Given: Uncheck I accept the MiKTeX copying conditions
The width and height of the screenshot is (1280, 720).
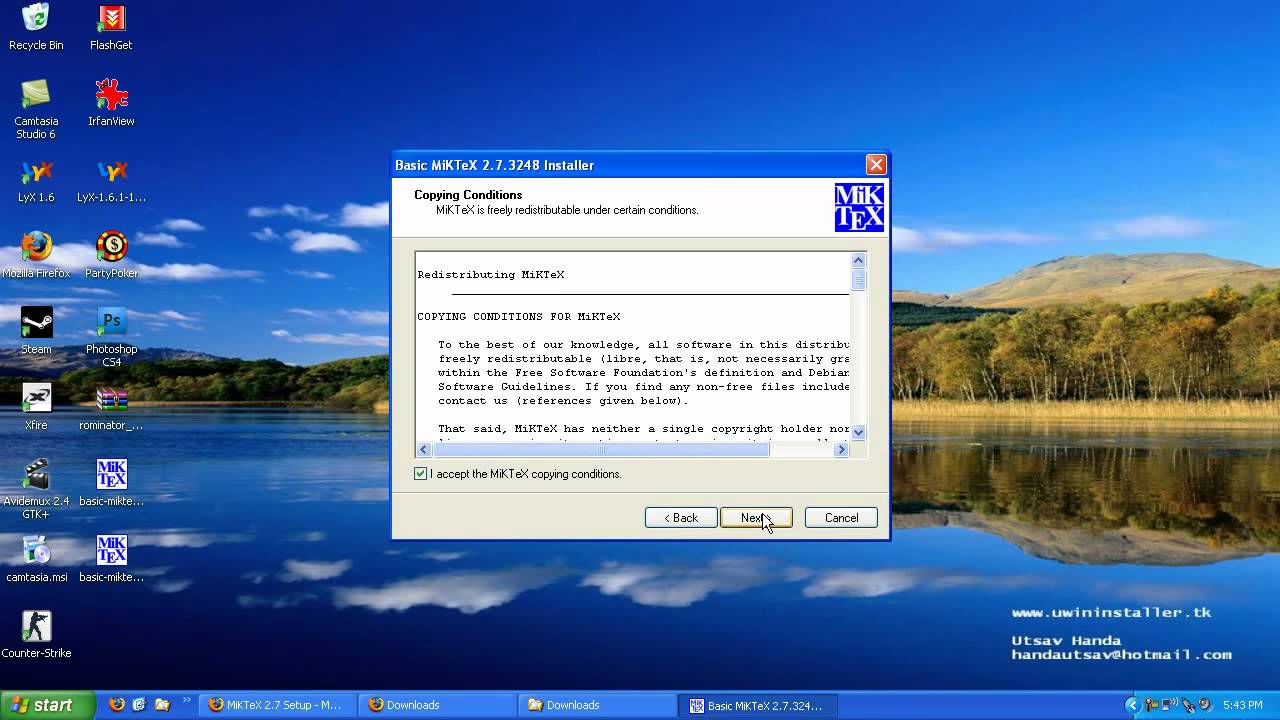Looking at the screenshot, I should pyautogui.click(x=420, y=474).
